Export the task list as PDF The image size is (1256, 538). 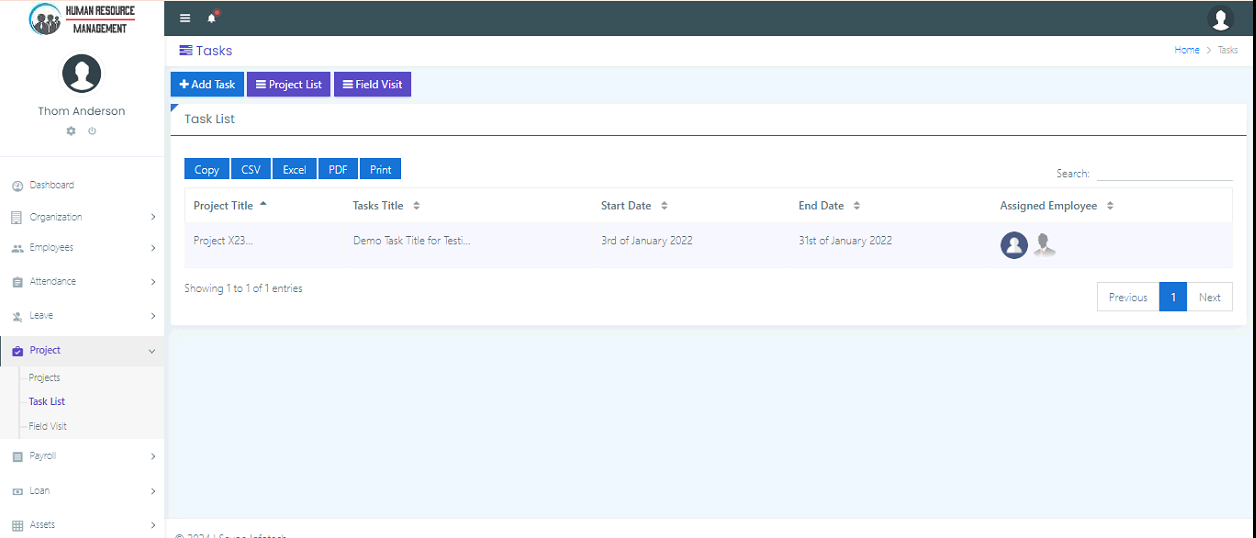[338, 169]
